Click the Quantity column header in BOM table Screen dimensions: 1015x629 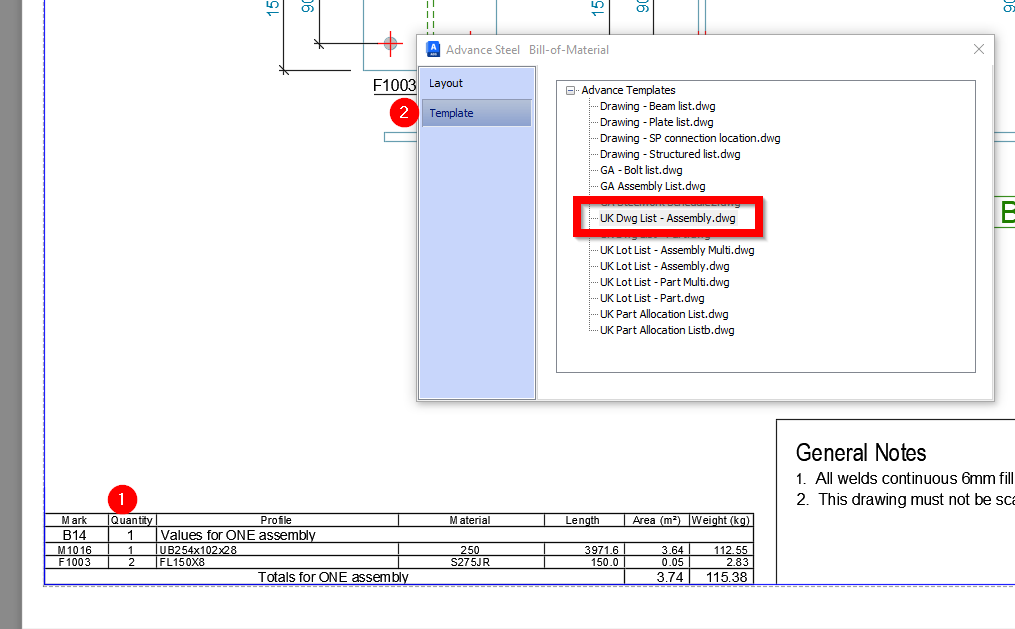(x=131, y=520)
